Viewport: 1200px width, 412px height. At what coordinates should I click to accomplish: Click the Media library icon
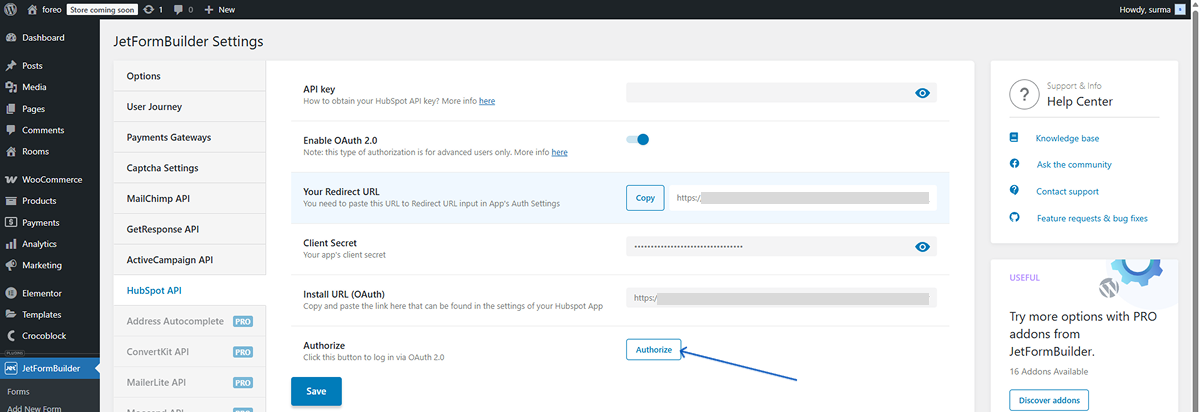(11, 87)
